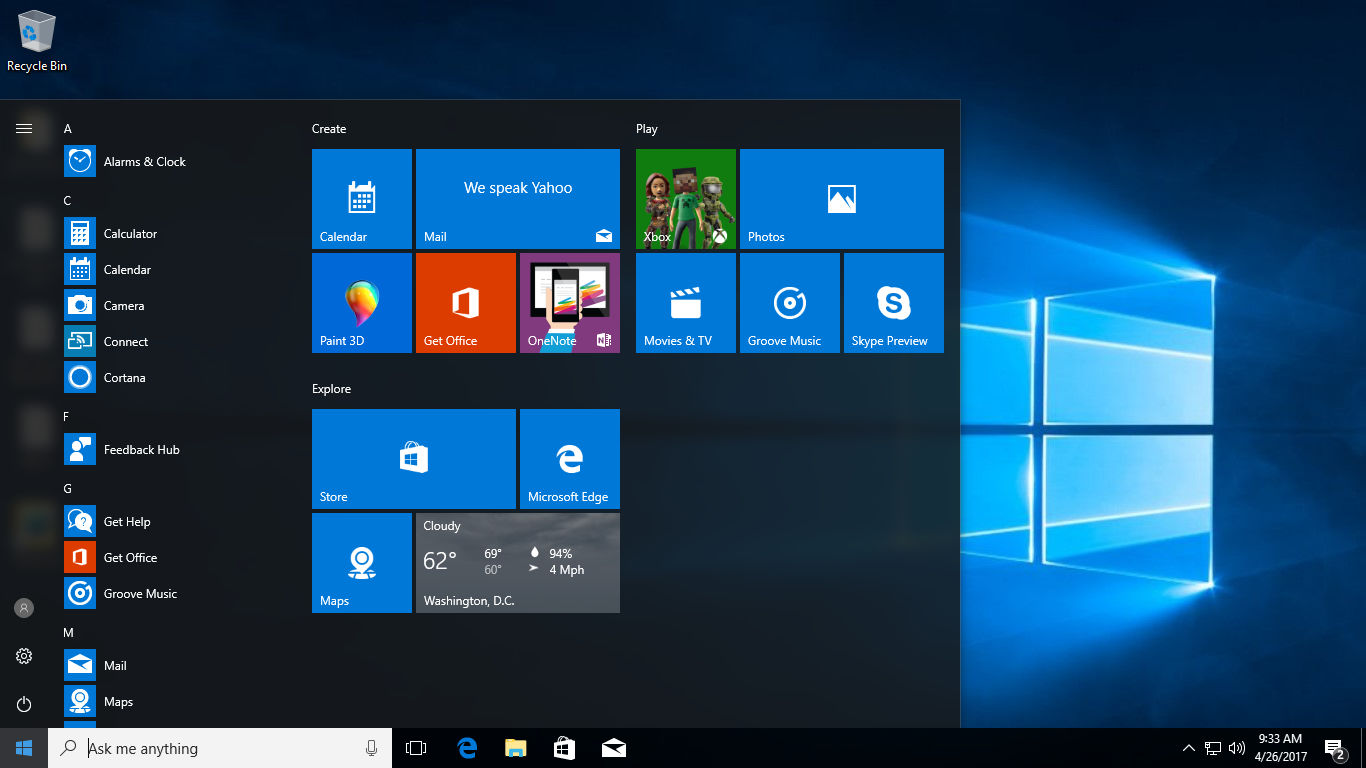Screen dimensions: 1366x768
Task: Select the Explore tile group heading
Action: tap(331, 389)
